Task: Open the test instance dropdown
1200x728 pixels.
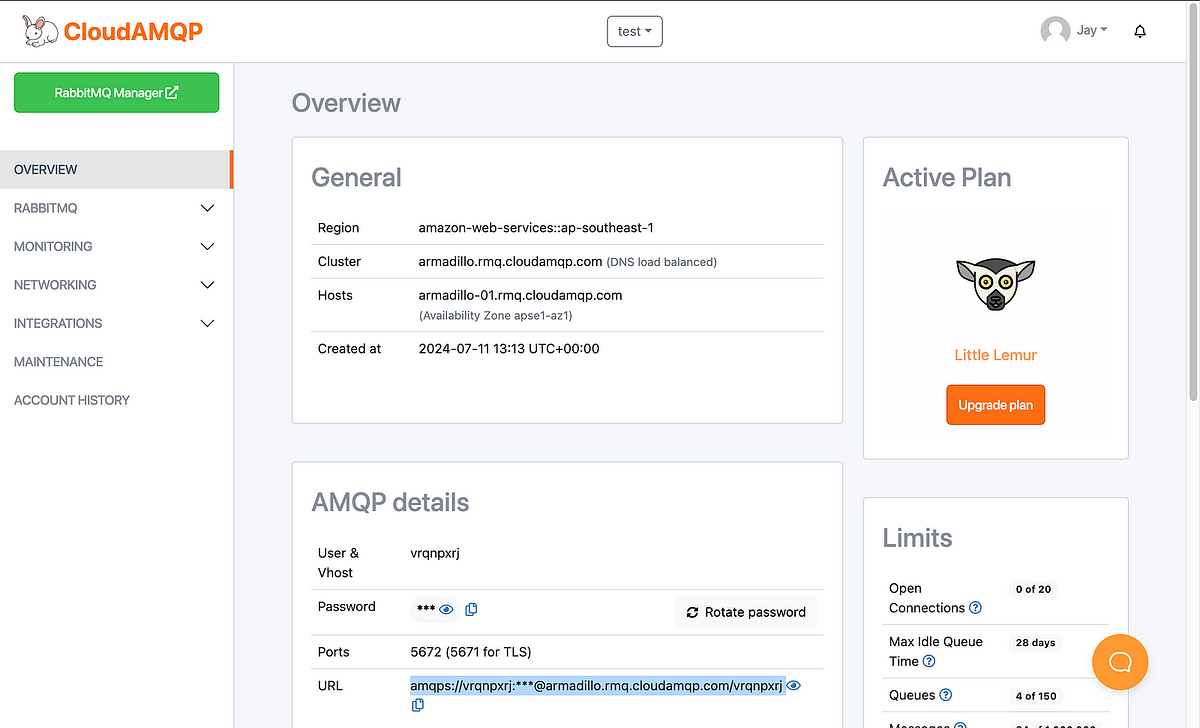Action: 634,31
